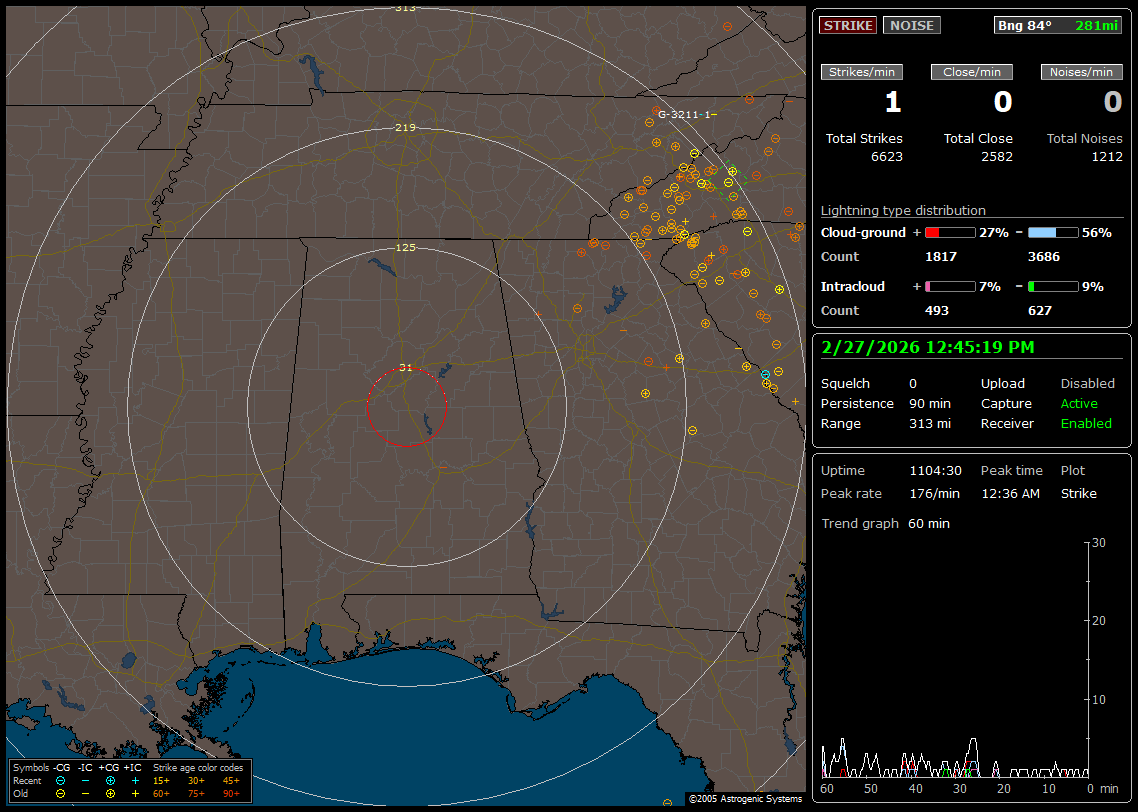
Task: Click the Recent -CG cyan legend symbol
Action: (60, 780)
